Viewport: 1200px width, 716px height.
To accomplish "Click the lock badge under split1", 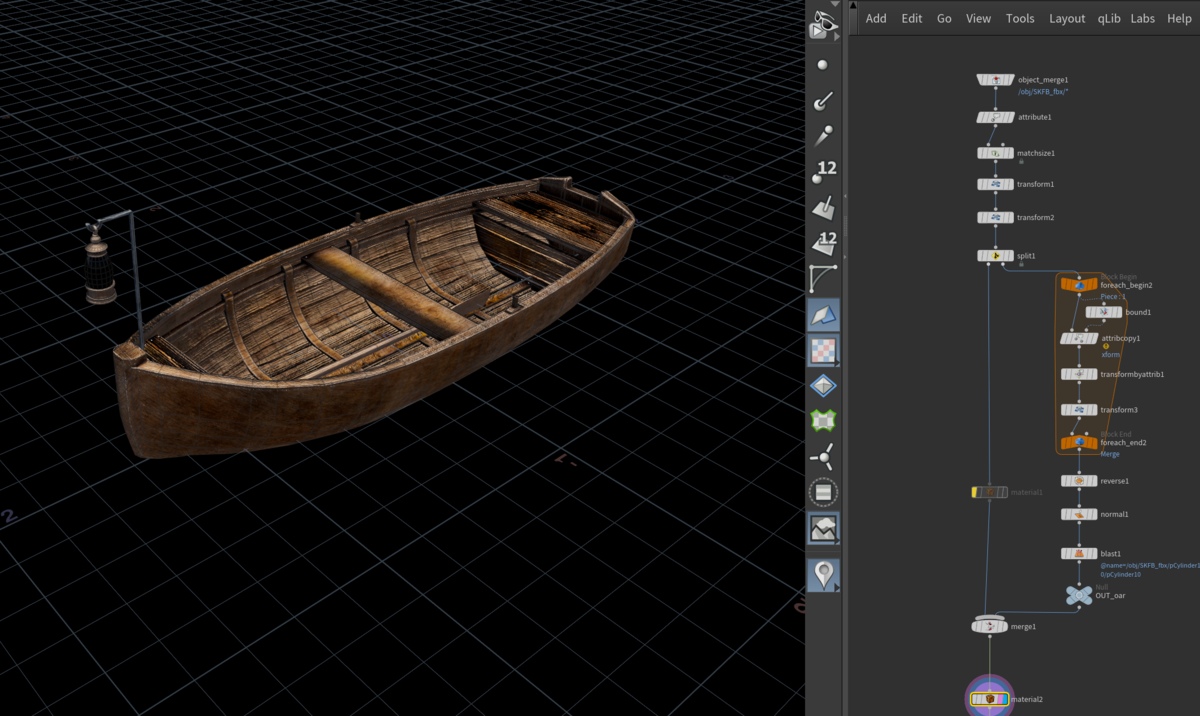I will click(1020, 265).
